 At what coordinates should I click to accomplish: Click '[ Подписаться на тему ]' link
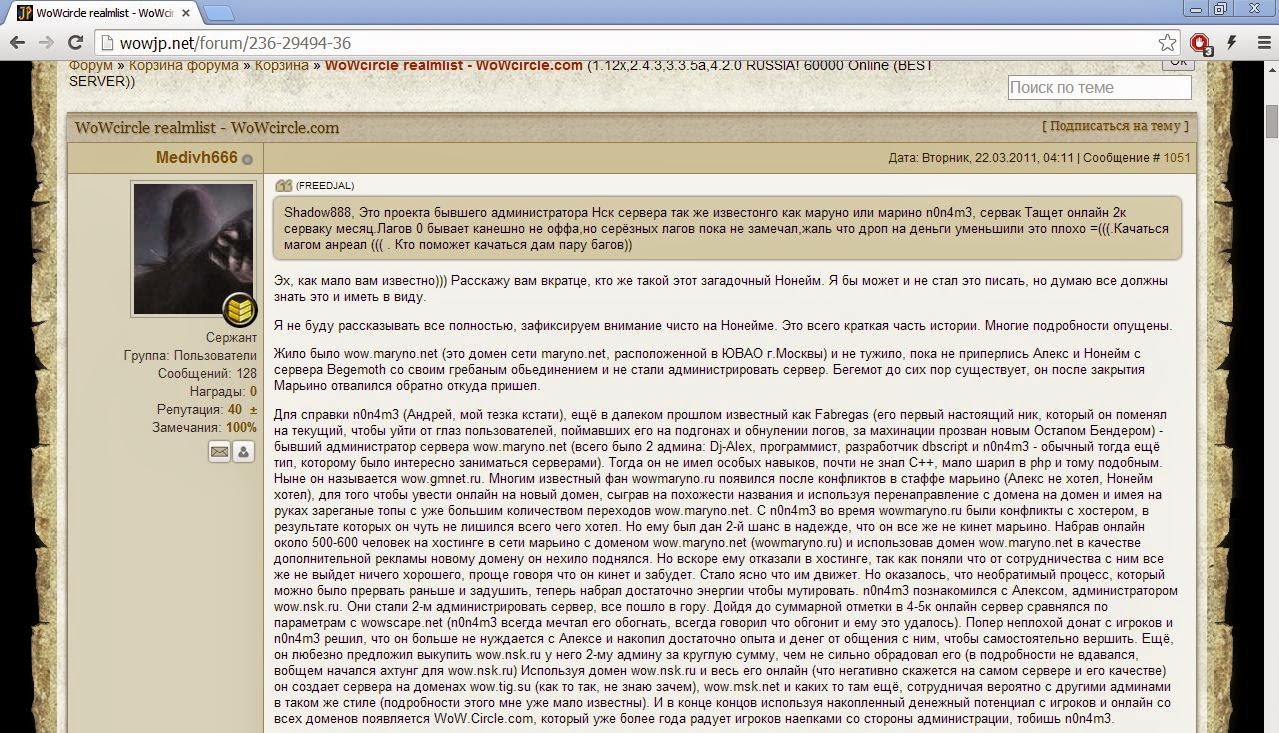coord(1116,126)
